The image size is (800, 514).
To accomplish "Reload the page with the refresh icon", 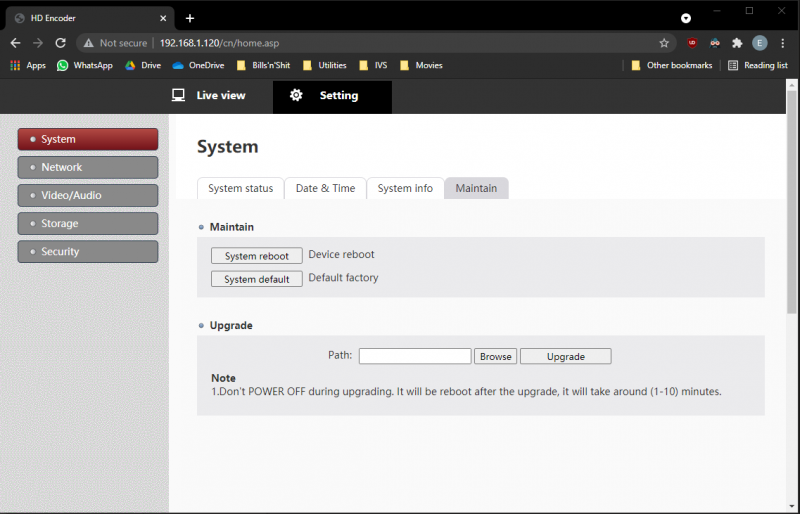I will click(61, 43).
